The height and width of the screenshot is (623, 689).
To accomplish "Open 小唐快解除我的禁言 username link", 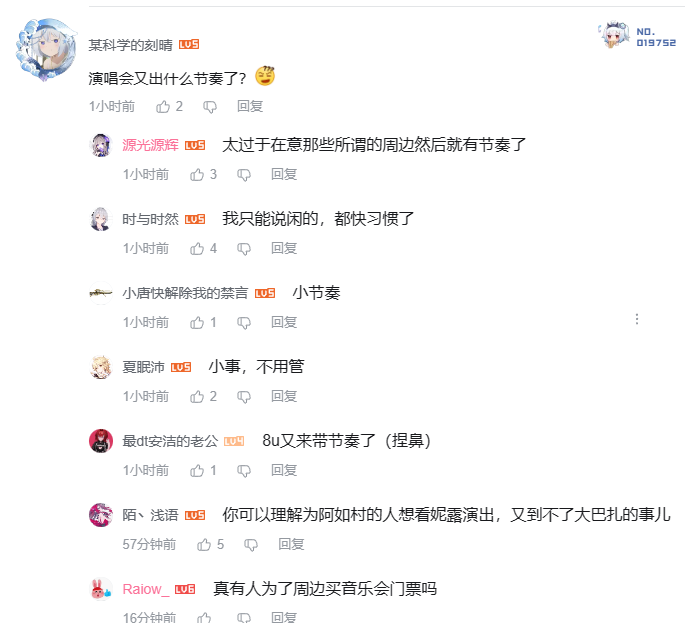I will click(x=185, y=293).
